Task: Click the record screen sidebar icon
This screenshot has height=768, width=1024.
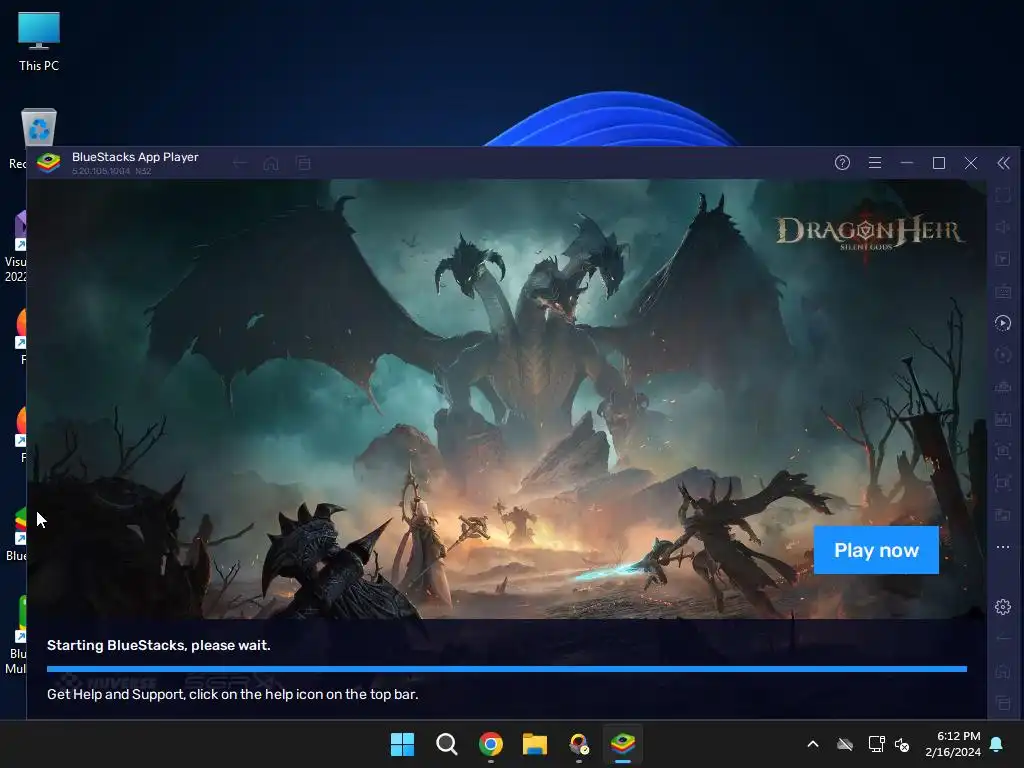Action: (1003, 483)
